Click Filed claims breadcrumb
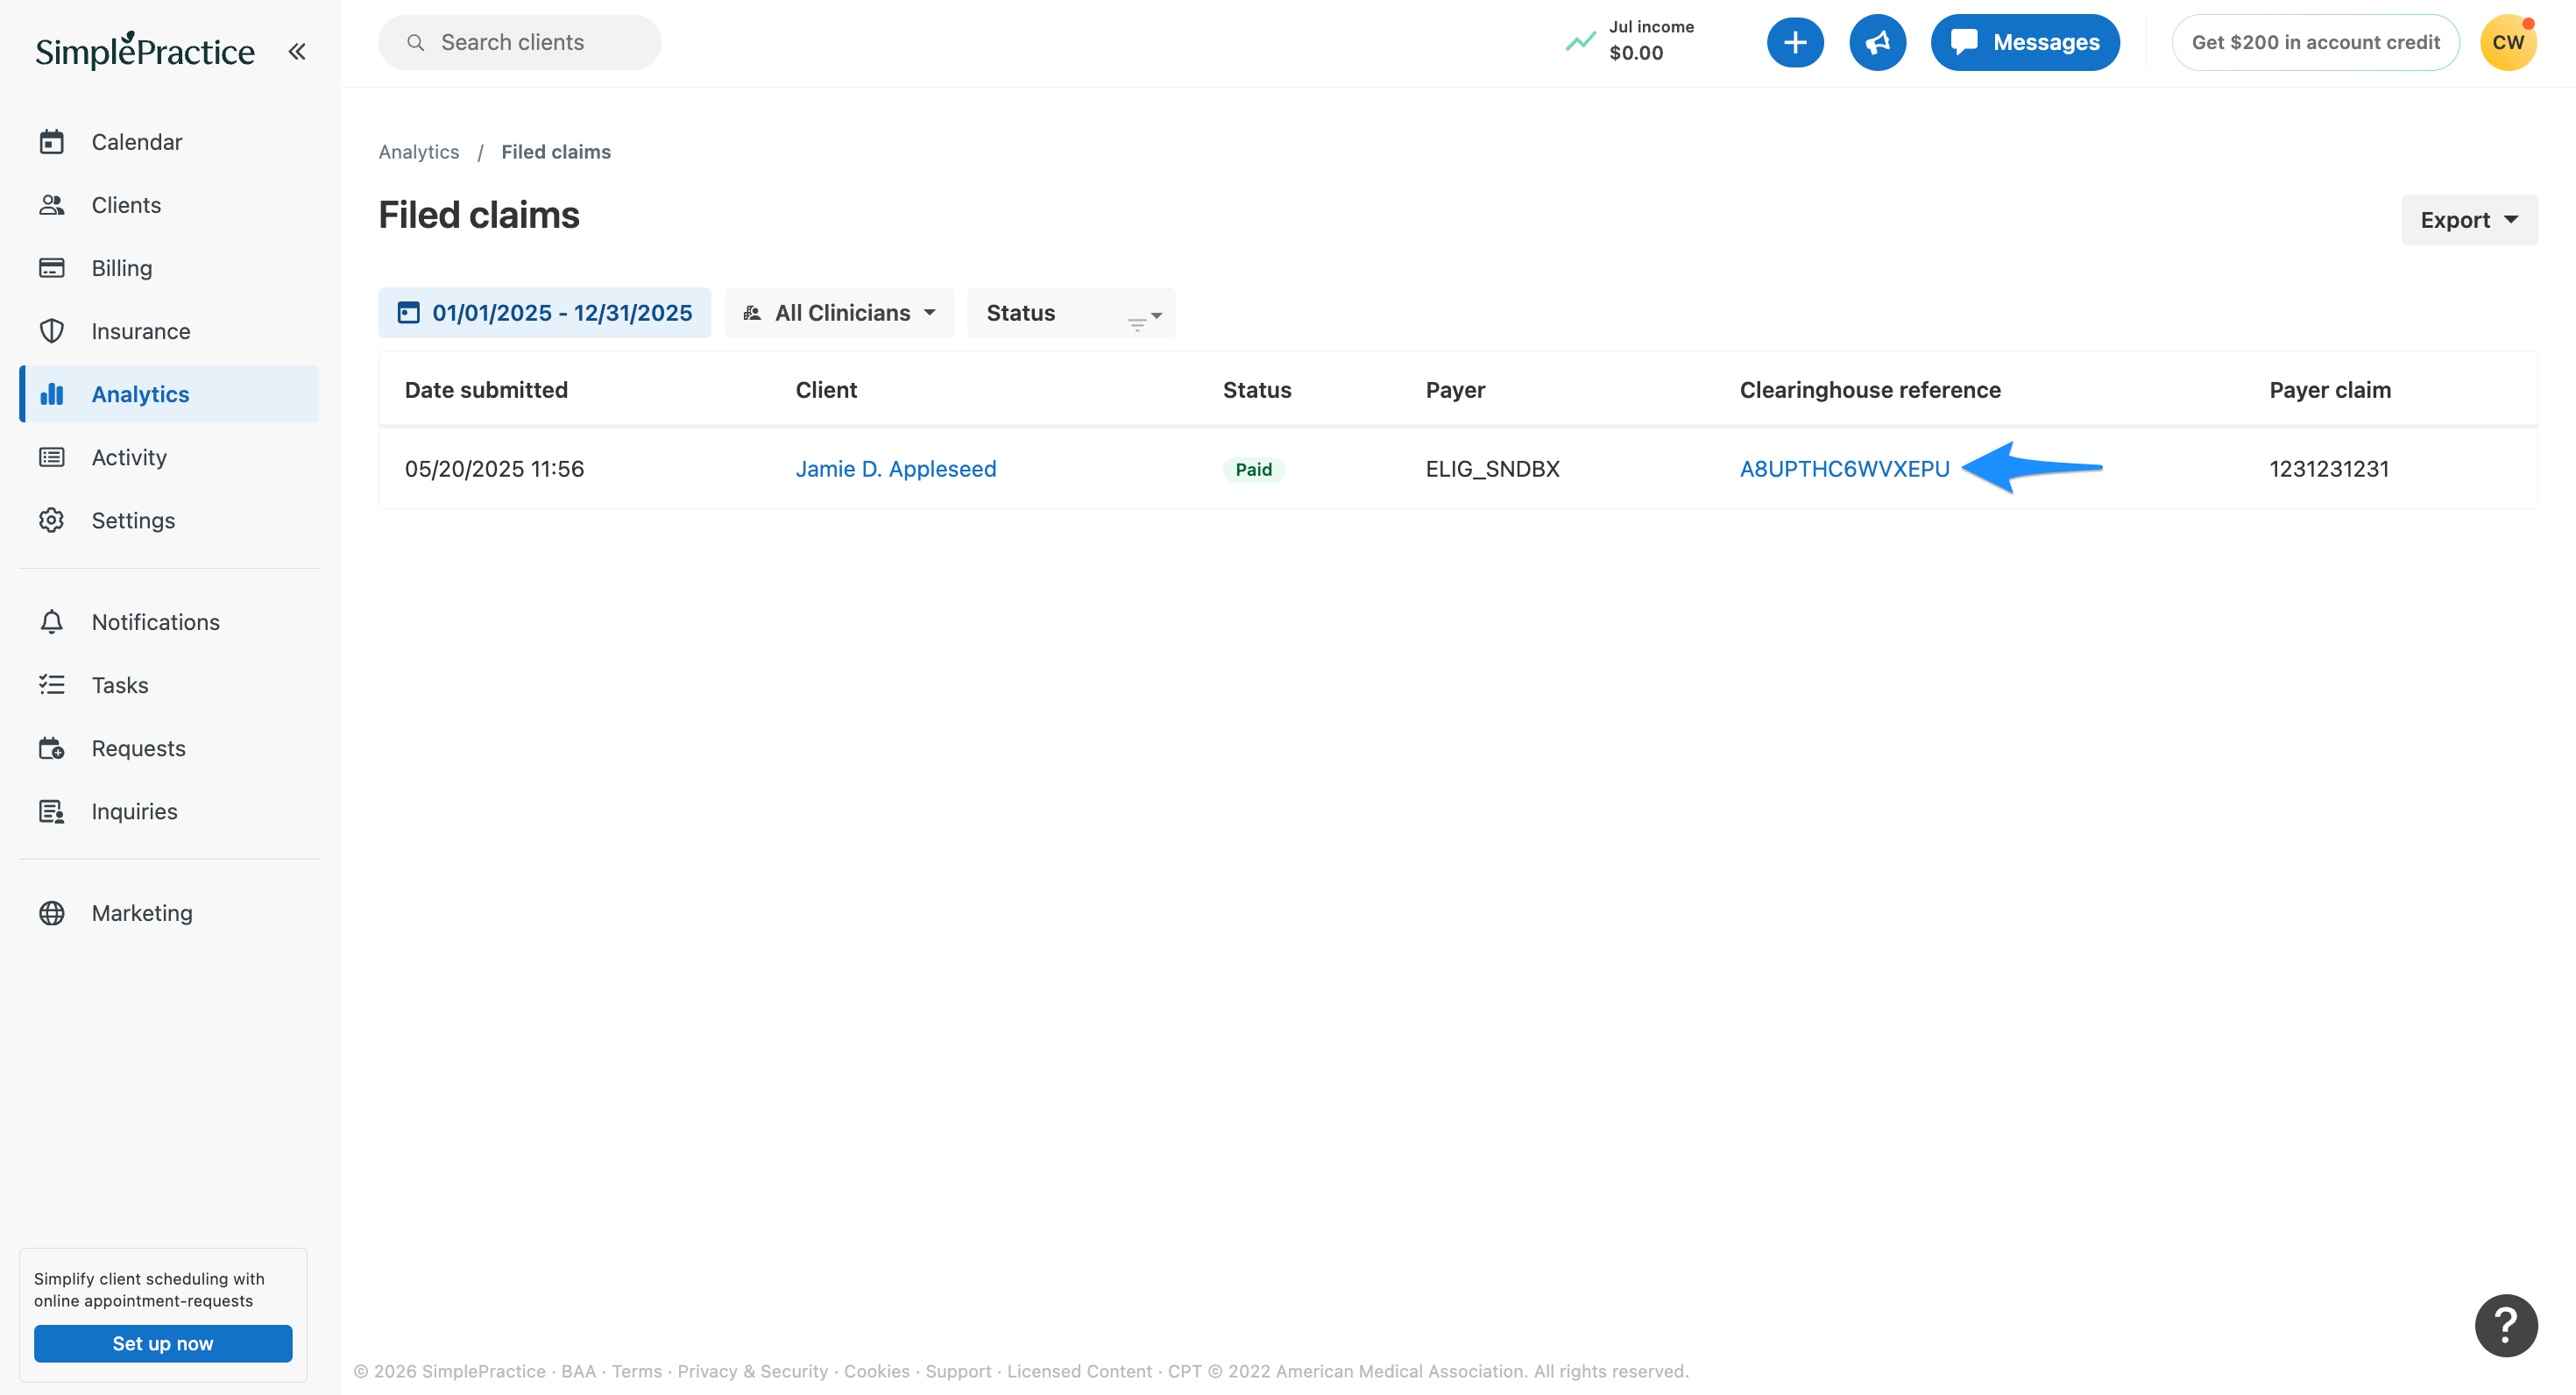Image resolution: width=2576 pixels, height=1395 pixels. 556,152
